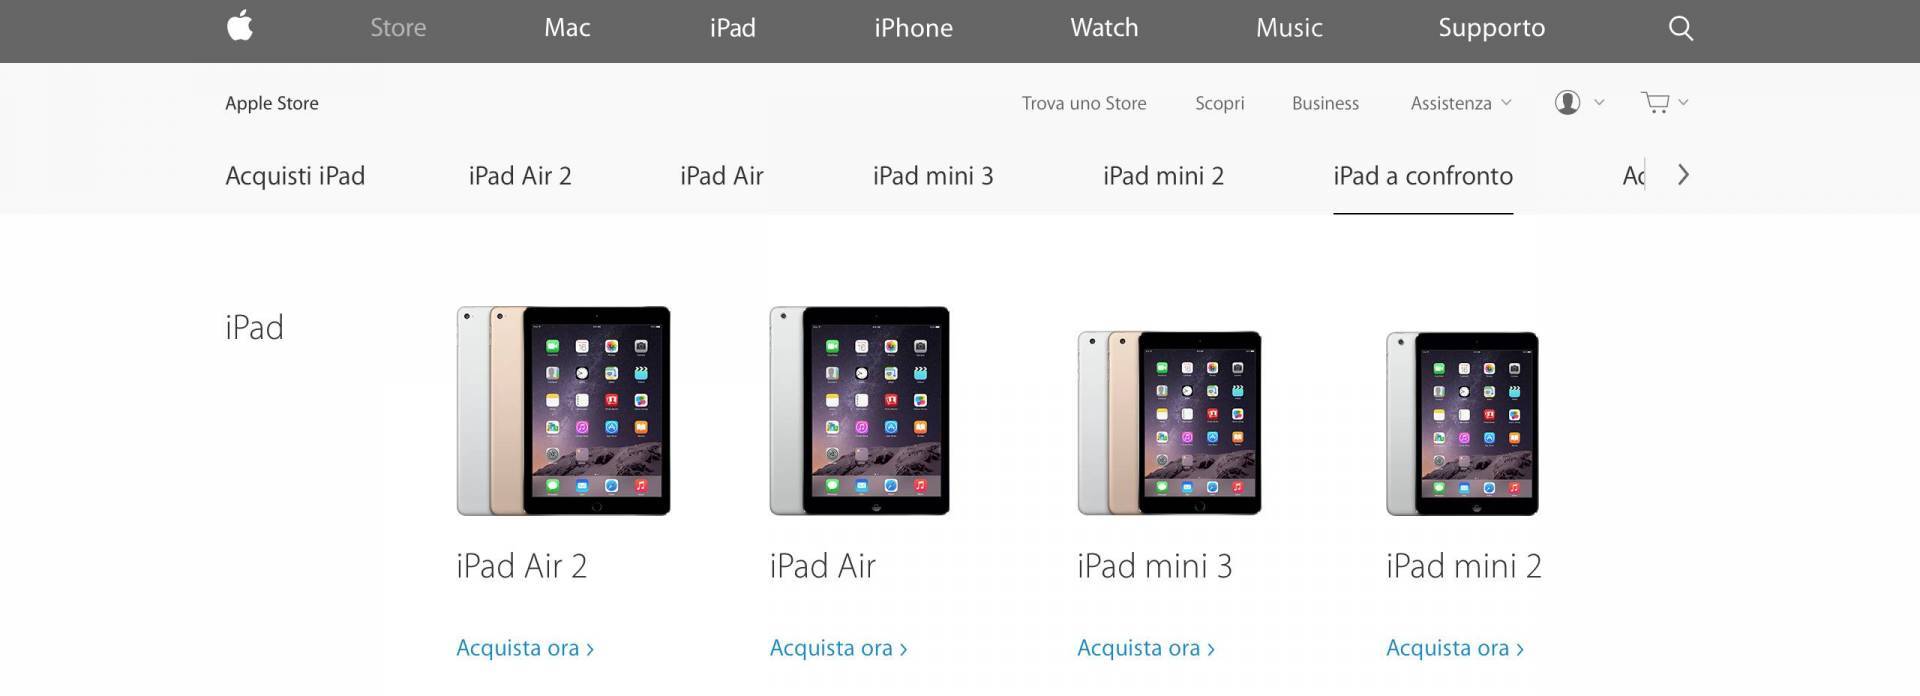Screen dimensions: 1920x696
Task: Click the iPad Air product image
Action: [859, 411]
